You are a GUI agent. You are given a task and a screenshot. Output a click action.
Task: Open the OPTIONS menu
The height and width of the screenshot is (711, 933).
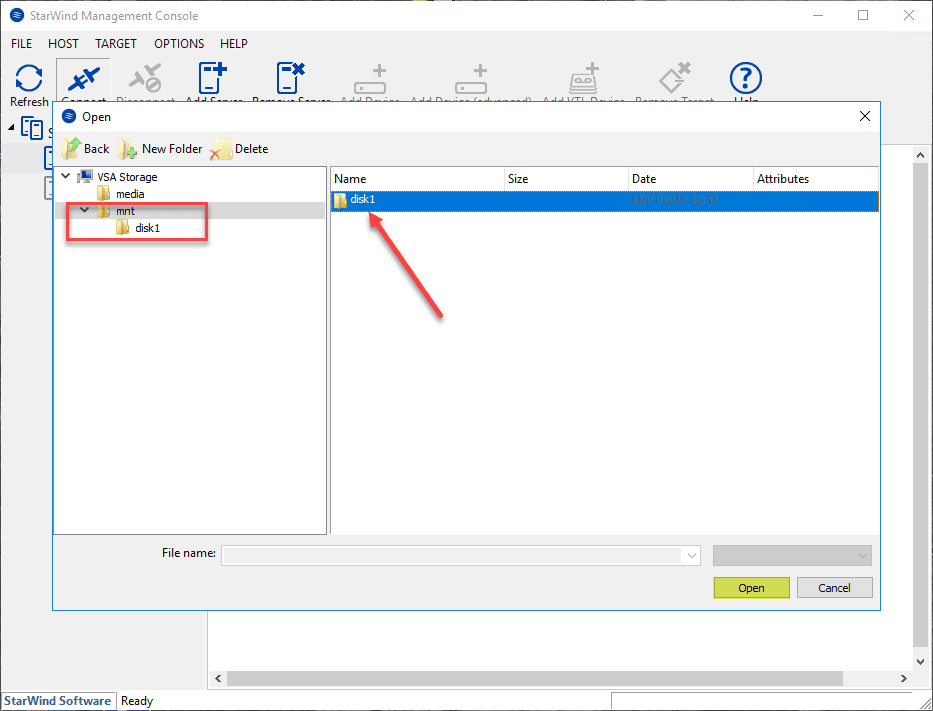[179, 43]
